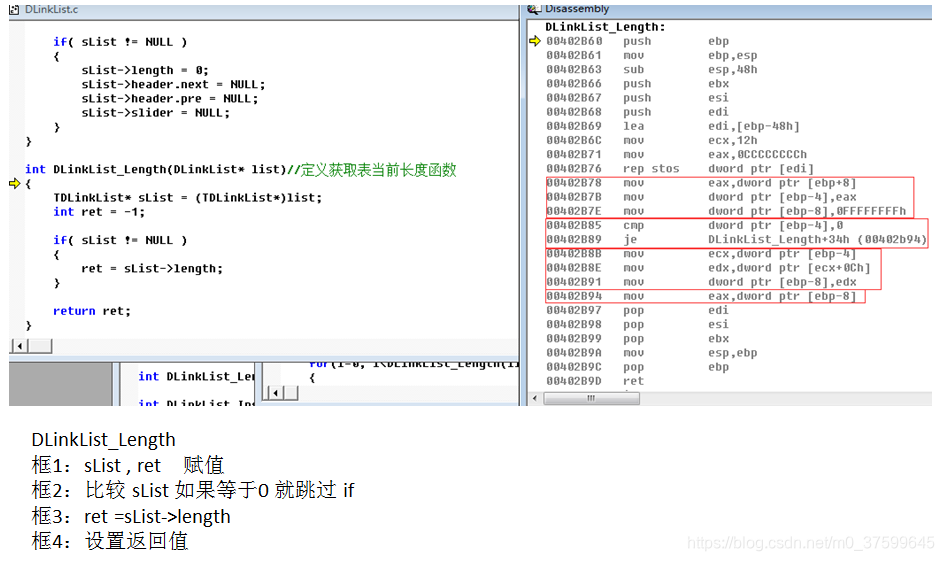Click left scroll arrow of Disassembly pane
The image size is (944, 561).
(x=535, y=398)
